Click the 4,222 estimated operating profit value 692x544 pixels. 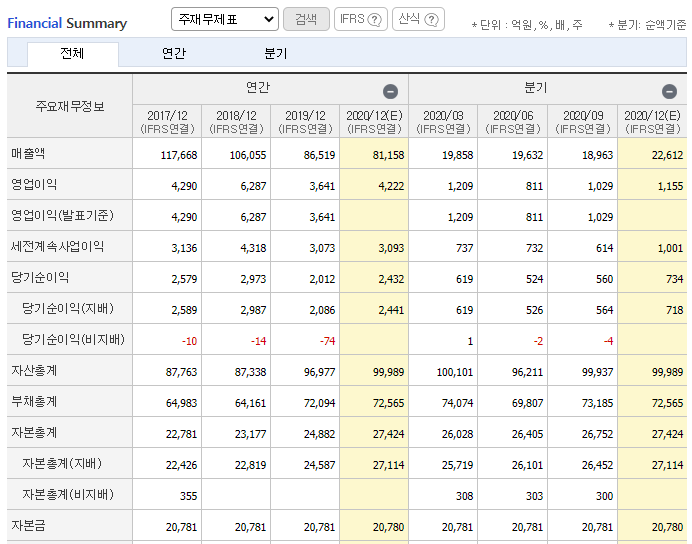tap(391, 186)
